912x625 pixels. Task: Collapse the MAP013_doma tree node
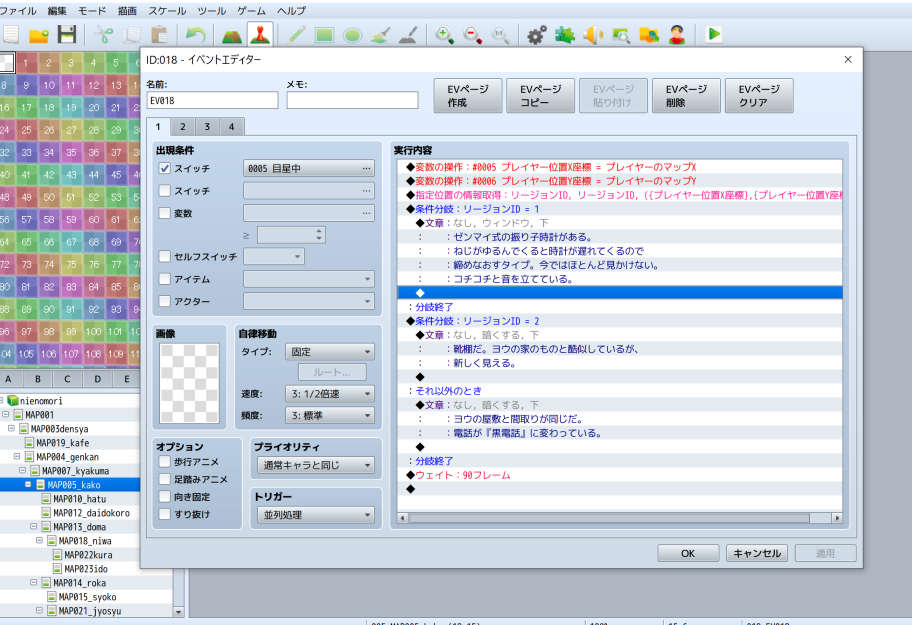(x=34, y=526)
